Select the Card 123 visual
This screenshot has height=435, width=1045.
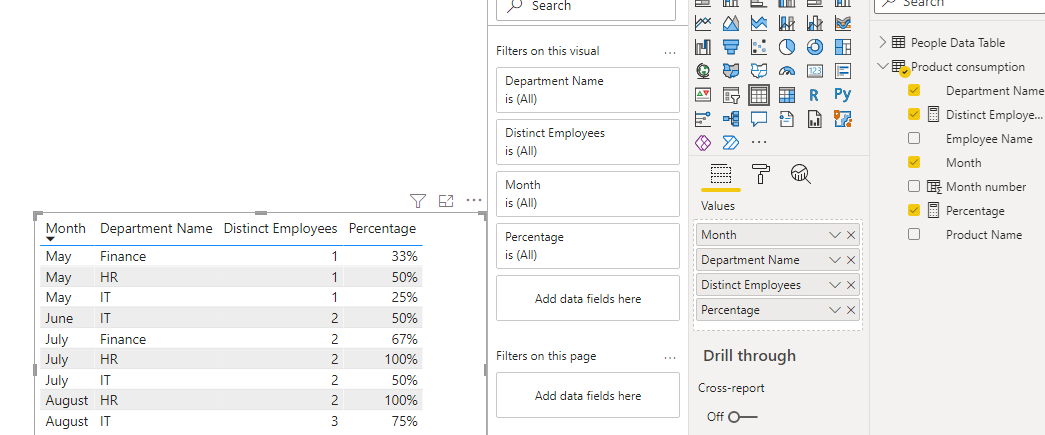point(815,71)
